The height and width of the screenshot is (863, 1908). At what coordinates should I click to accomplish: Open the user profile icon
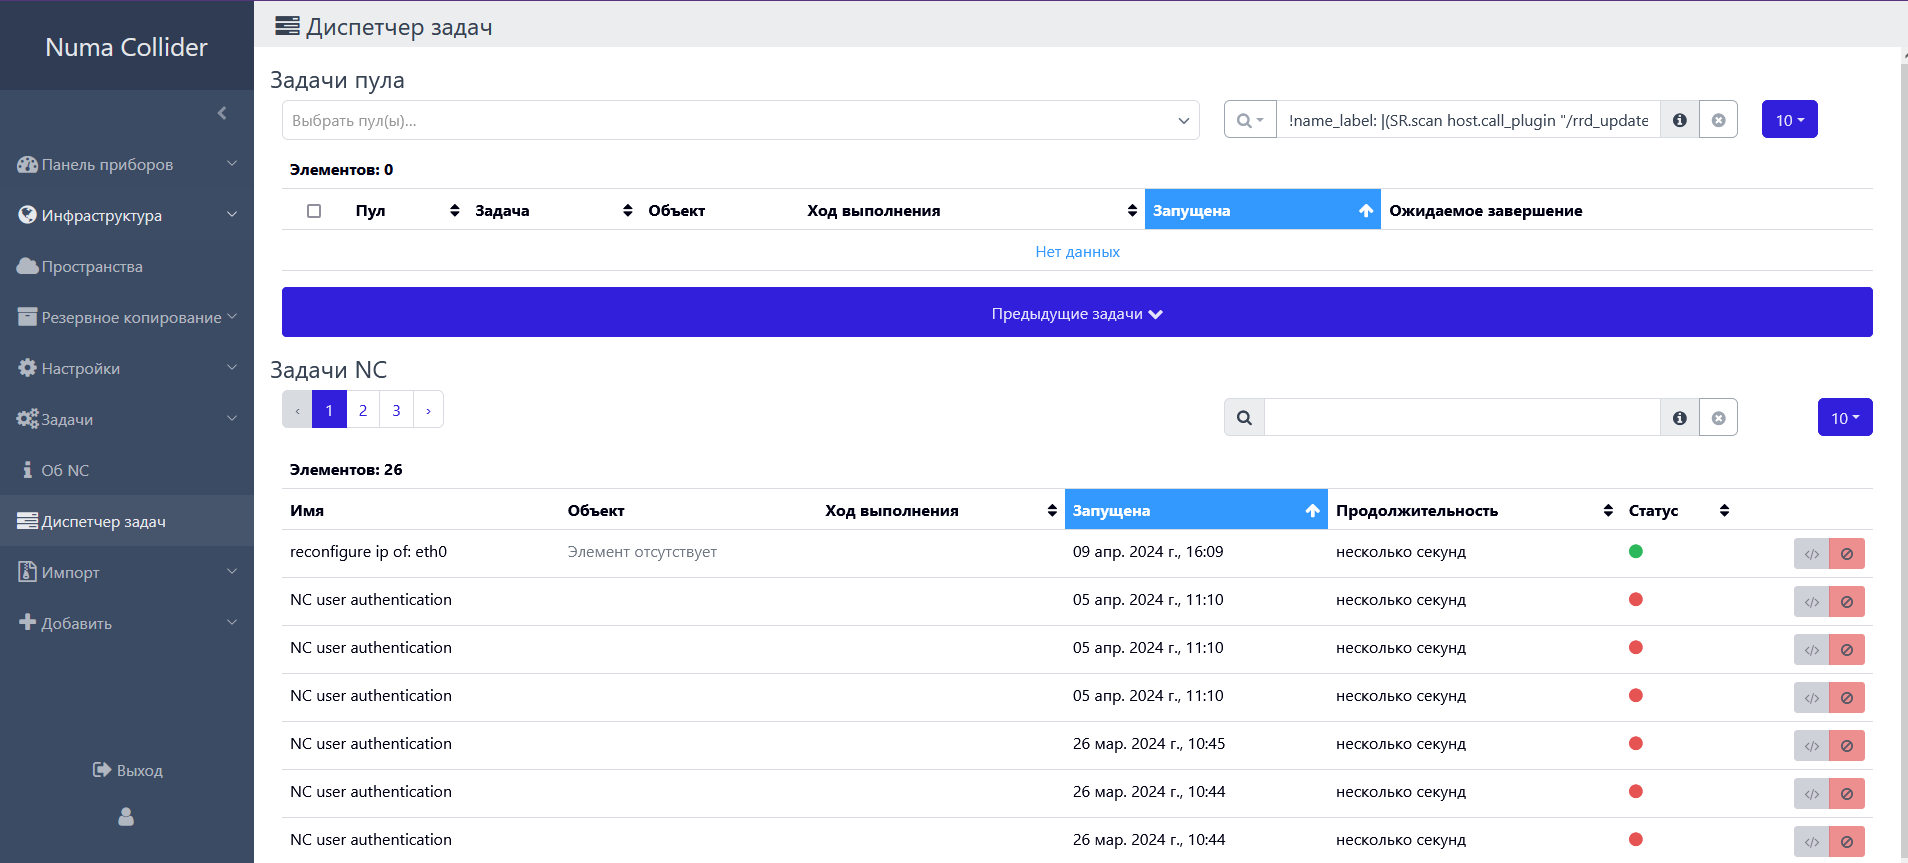click(126, 817)
